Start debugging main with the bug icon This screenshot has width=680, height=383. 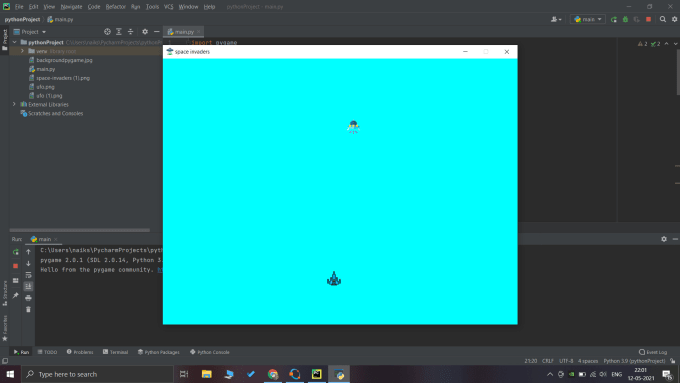[x=625, y=20]
